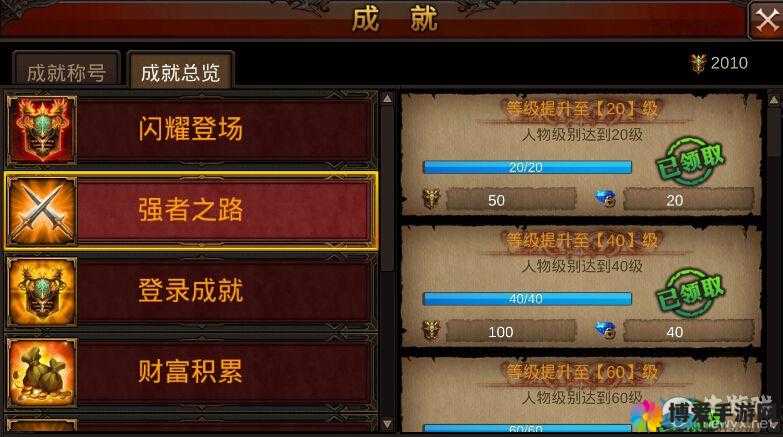Open the 财富积累 achievement category
This screenshot has height=437, width=783.
pyautogui.click(x=191, y=373)
